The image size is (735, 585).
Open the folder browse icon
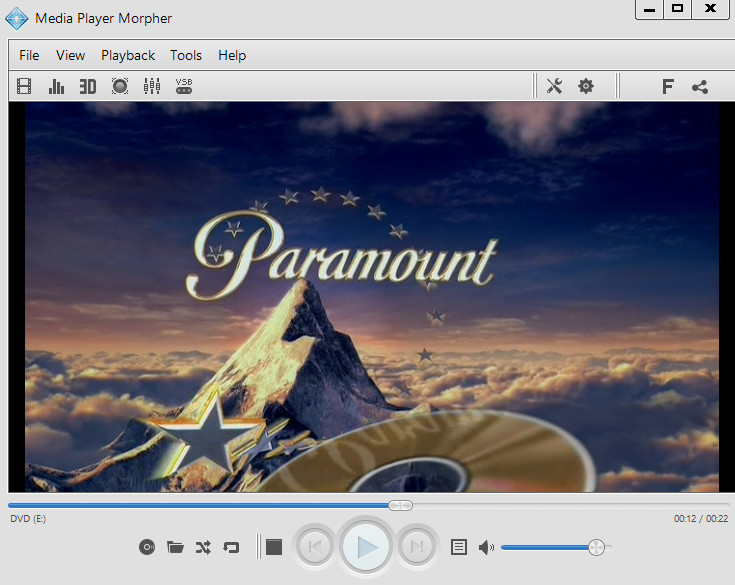[175, 547]
